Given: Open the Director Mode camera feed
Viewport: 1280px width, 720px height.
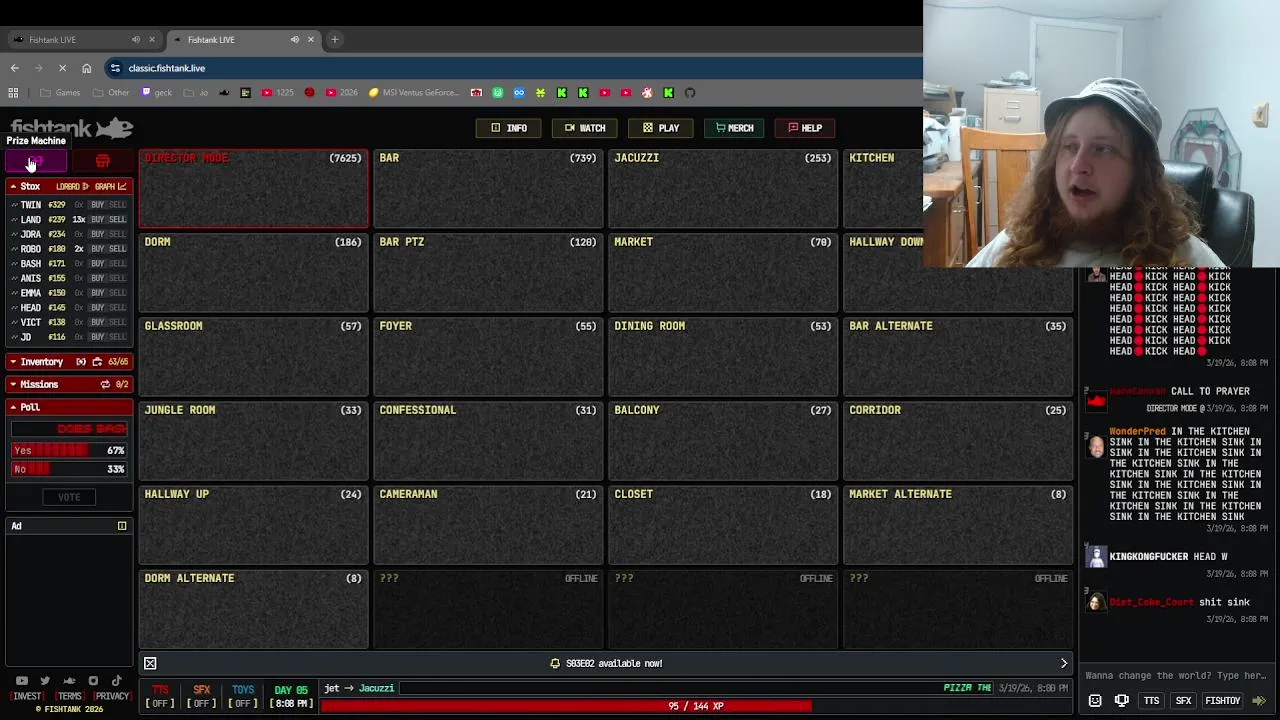Looking at the screenshot, I should (254, 189).
